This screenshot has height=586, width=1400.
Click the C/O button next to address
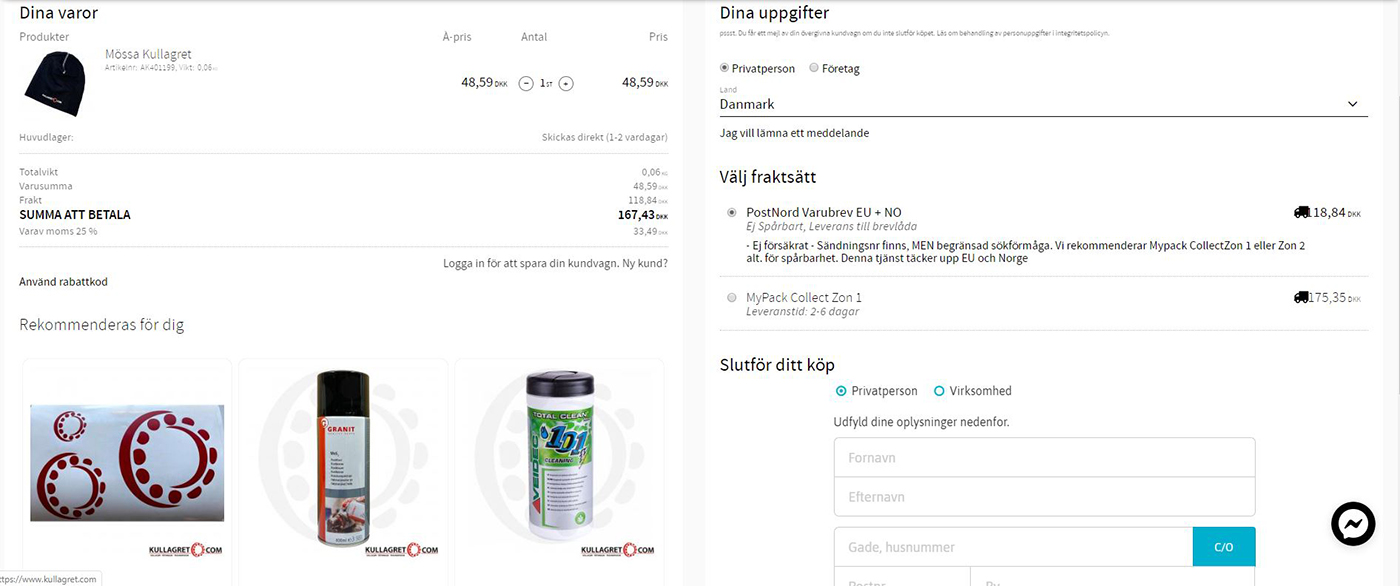pyautogui.click(x=1224, y=547)
